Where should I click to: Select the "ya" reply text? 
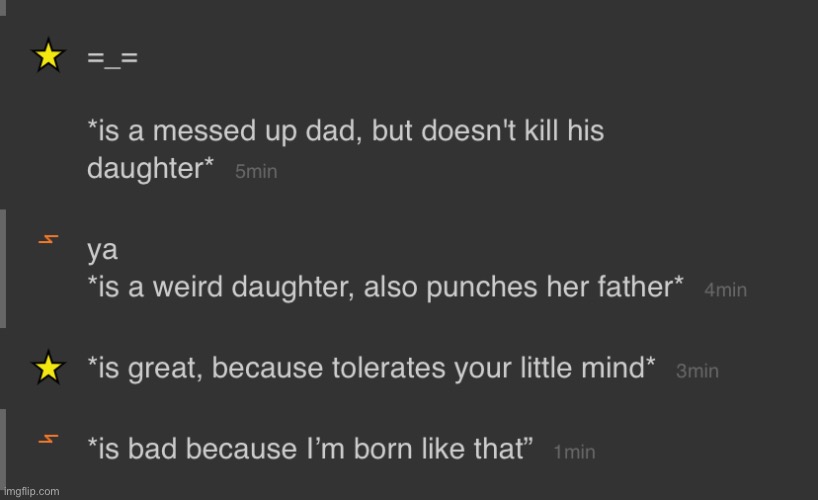click(102, 251)
